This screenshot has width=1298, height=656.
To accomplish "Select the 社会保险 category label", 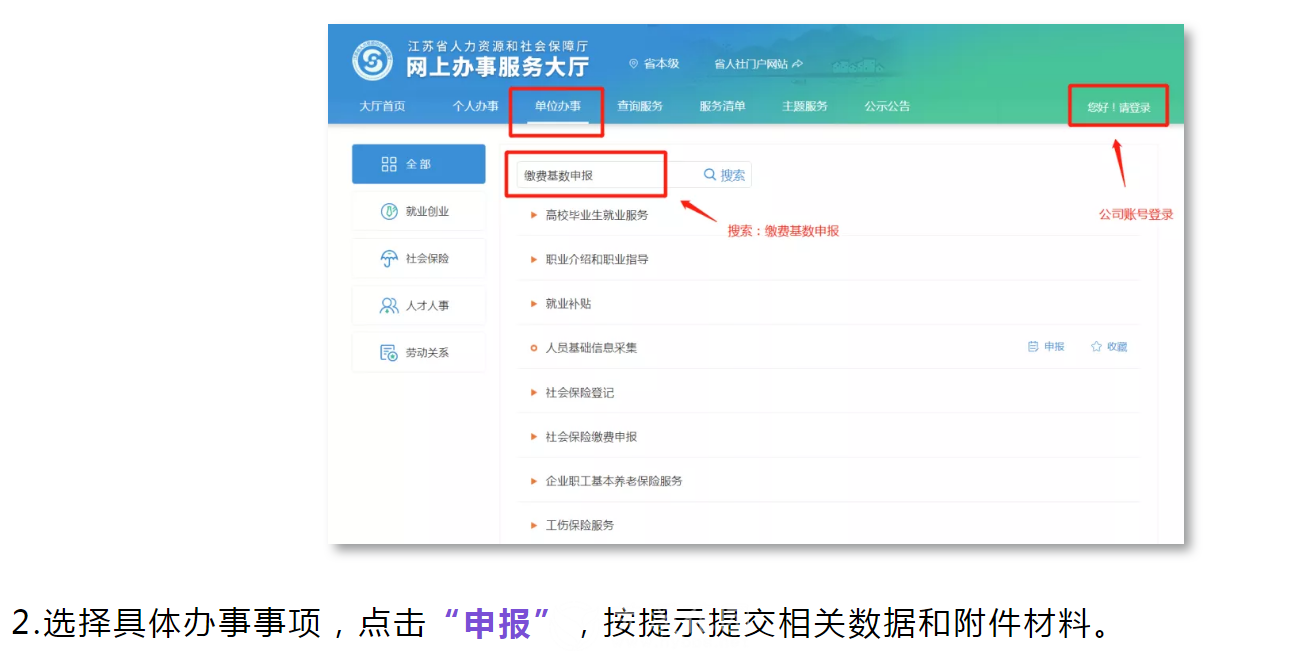I will (427, 258).
